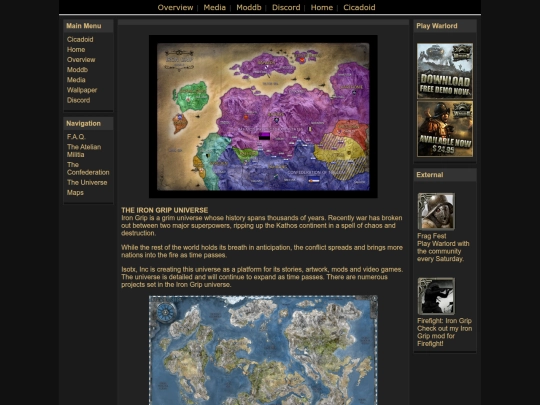This screenshot has width=540, height=405.
Task: Visit Moddb from the Main Menu sidebar
Action: [77, 70]
